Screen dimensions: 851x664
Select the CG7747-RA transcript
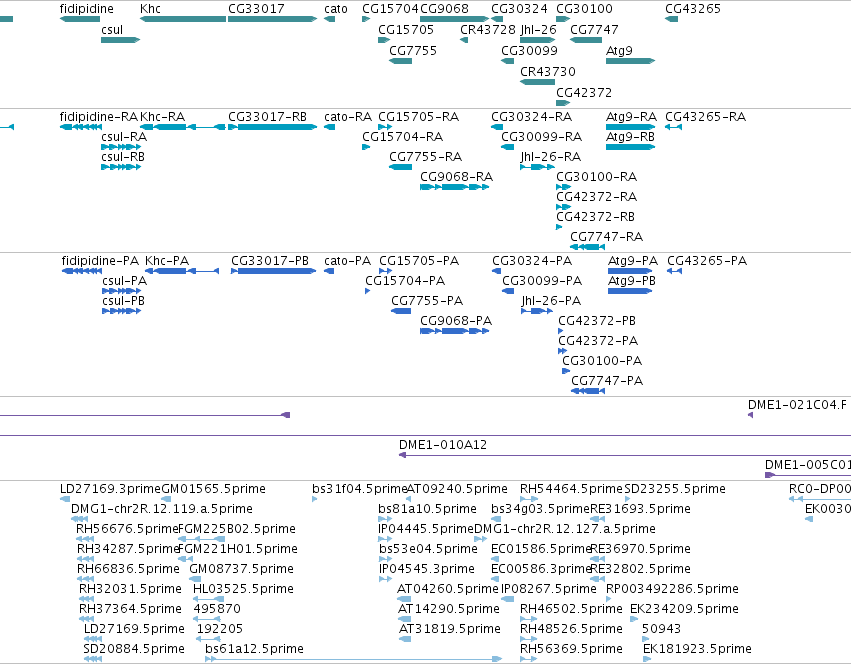point(588,247)
